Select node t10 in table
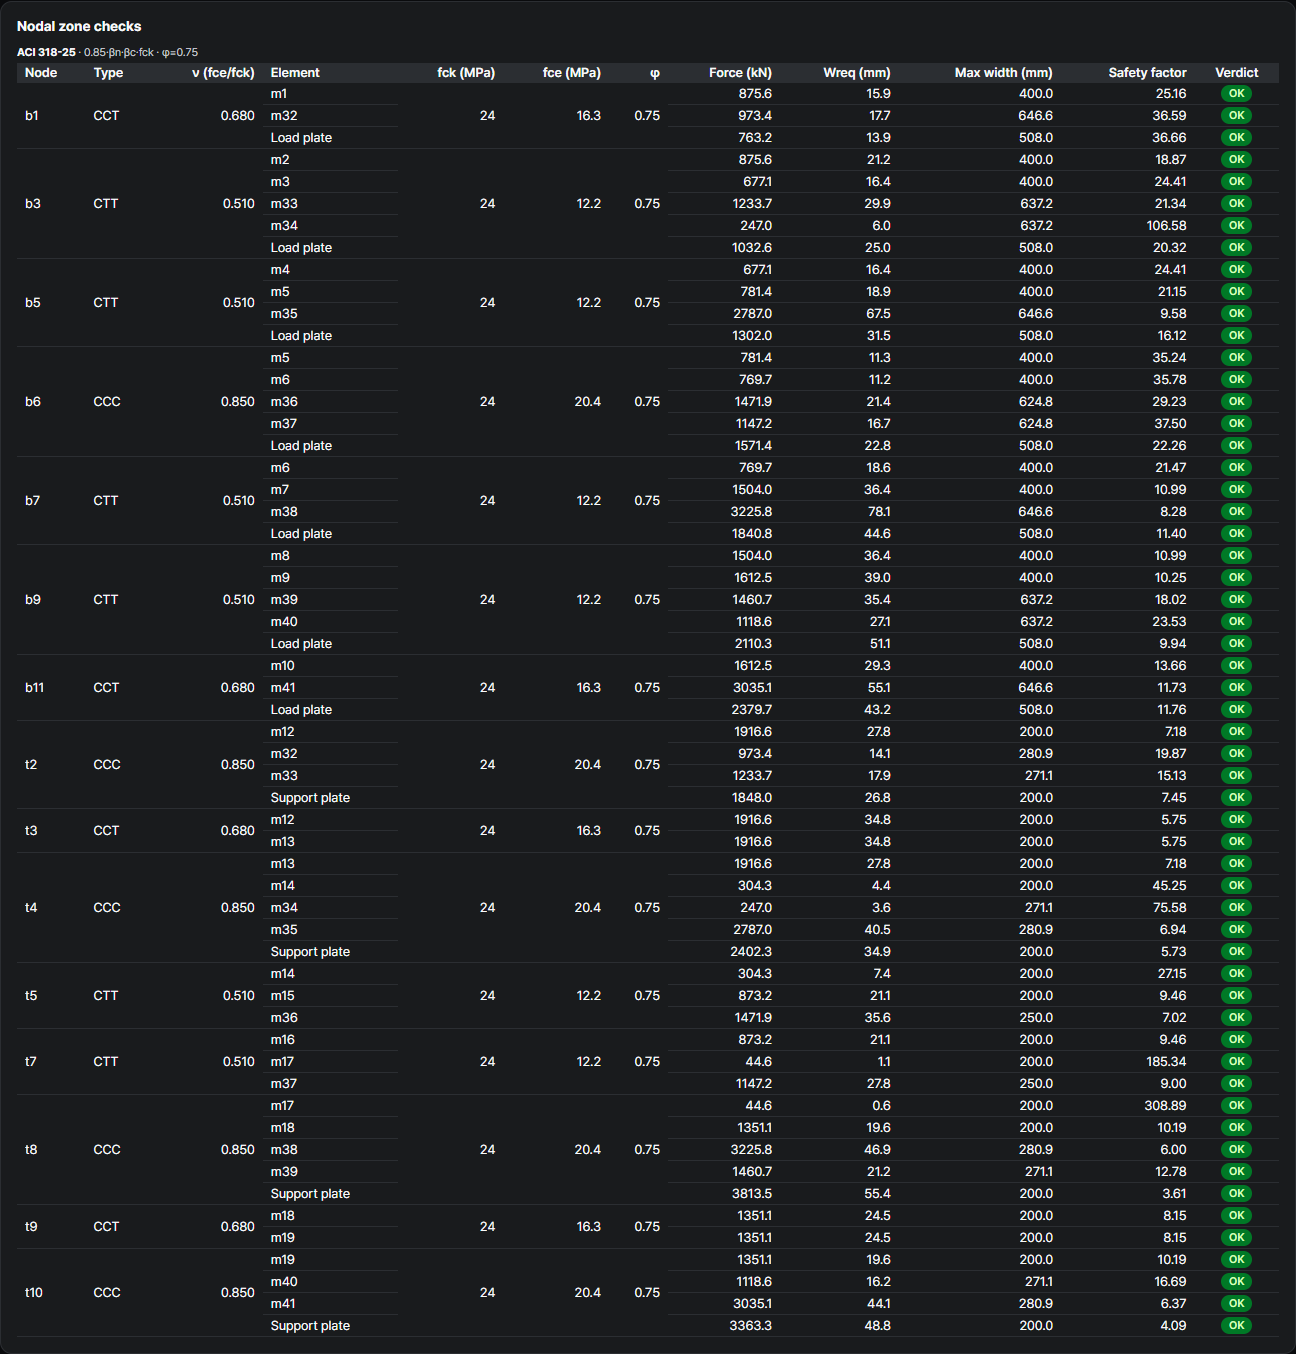Image resolution: width=1296 pixels, height=1354 pixels. [34, 1293]
